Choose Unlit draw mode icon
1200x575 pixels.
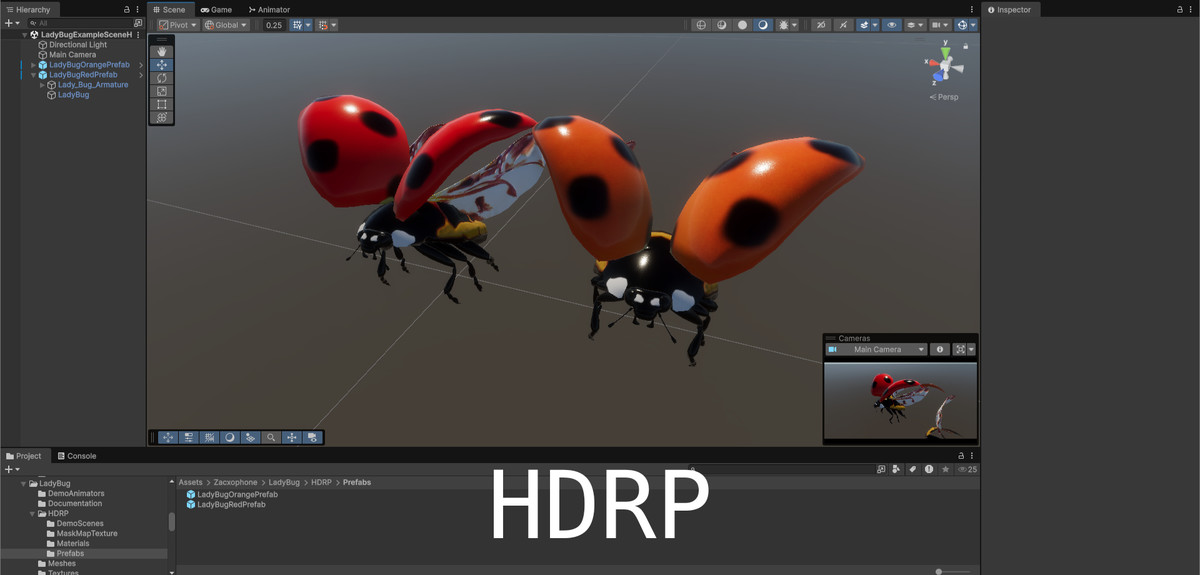742,25
